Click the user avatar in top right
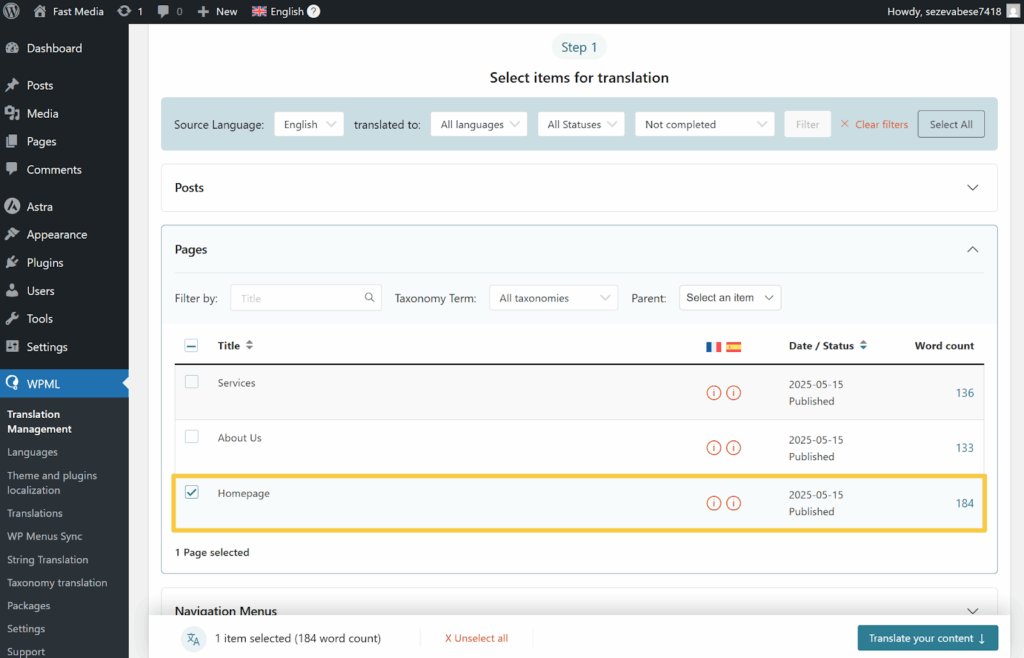Screen dimensions: 1024x658 point(1012,11)
